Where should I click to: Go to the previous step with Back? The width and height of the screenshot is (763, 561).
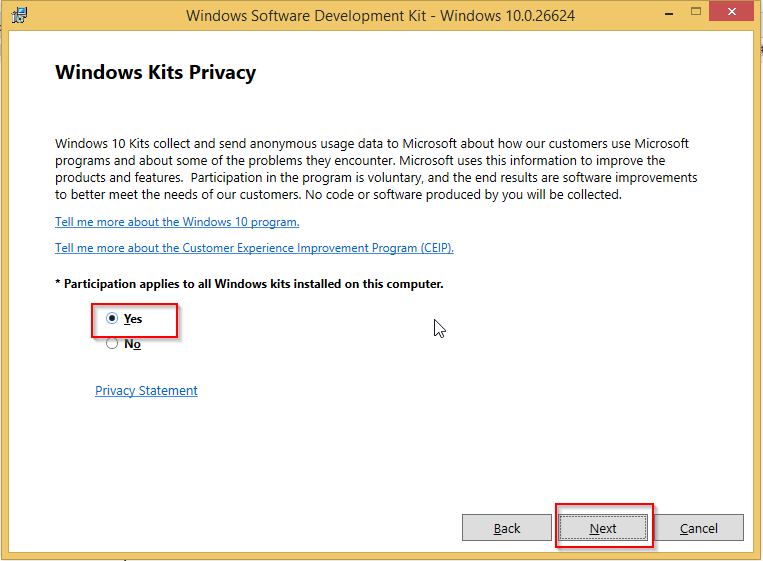click(507, 528)
